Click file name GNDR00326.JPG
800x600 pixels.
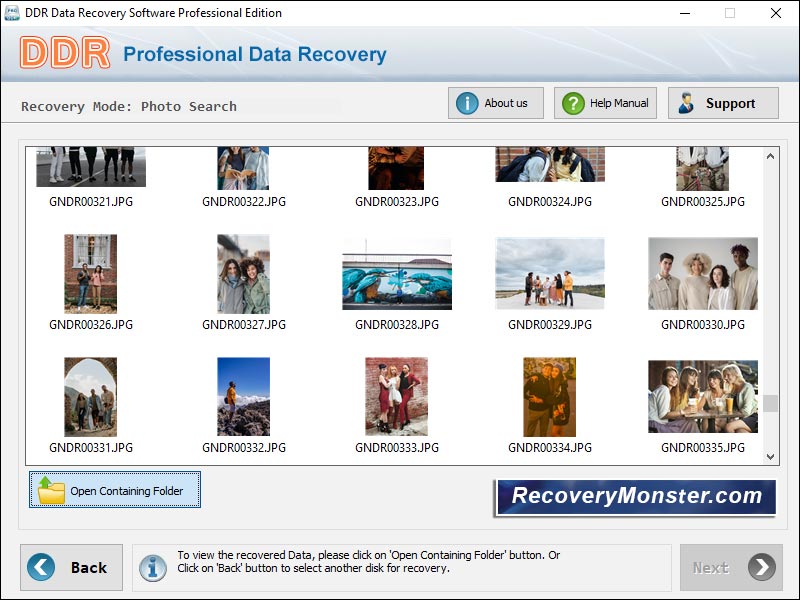click(x=91, y=324)
